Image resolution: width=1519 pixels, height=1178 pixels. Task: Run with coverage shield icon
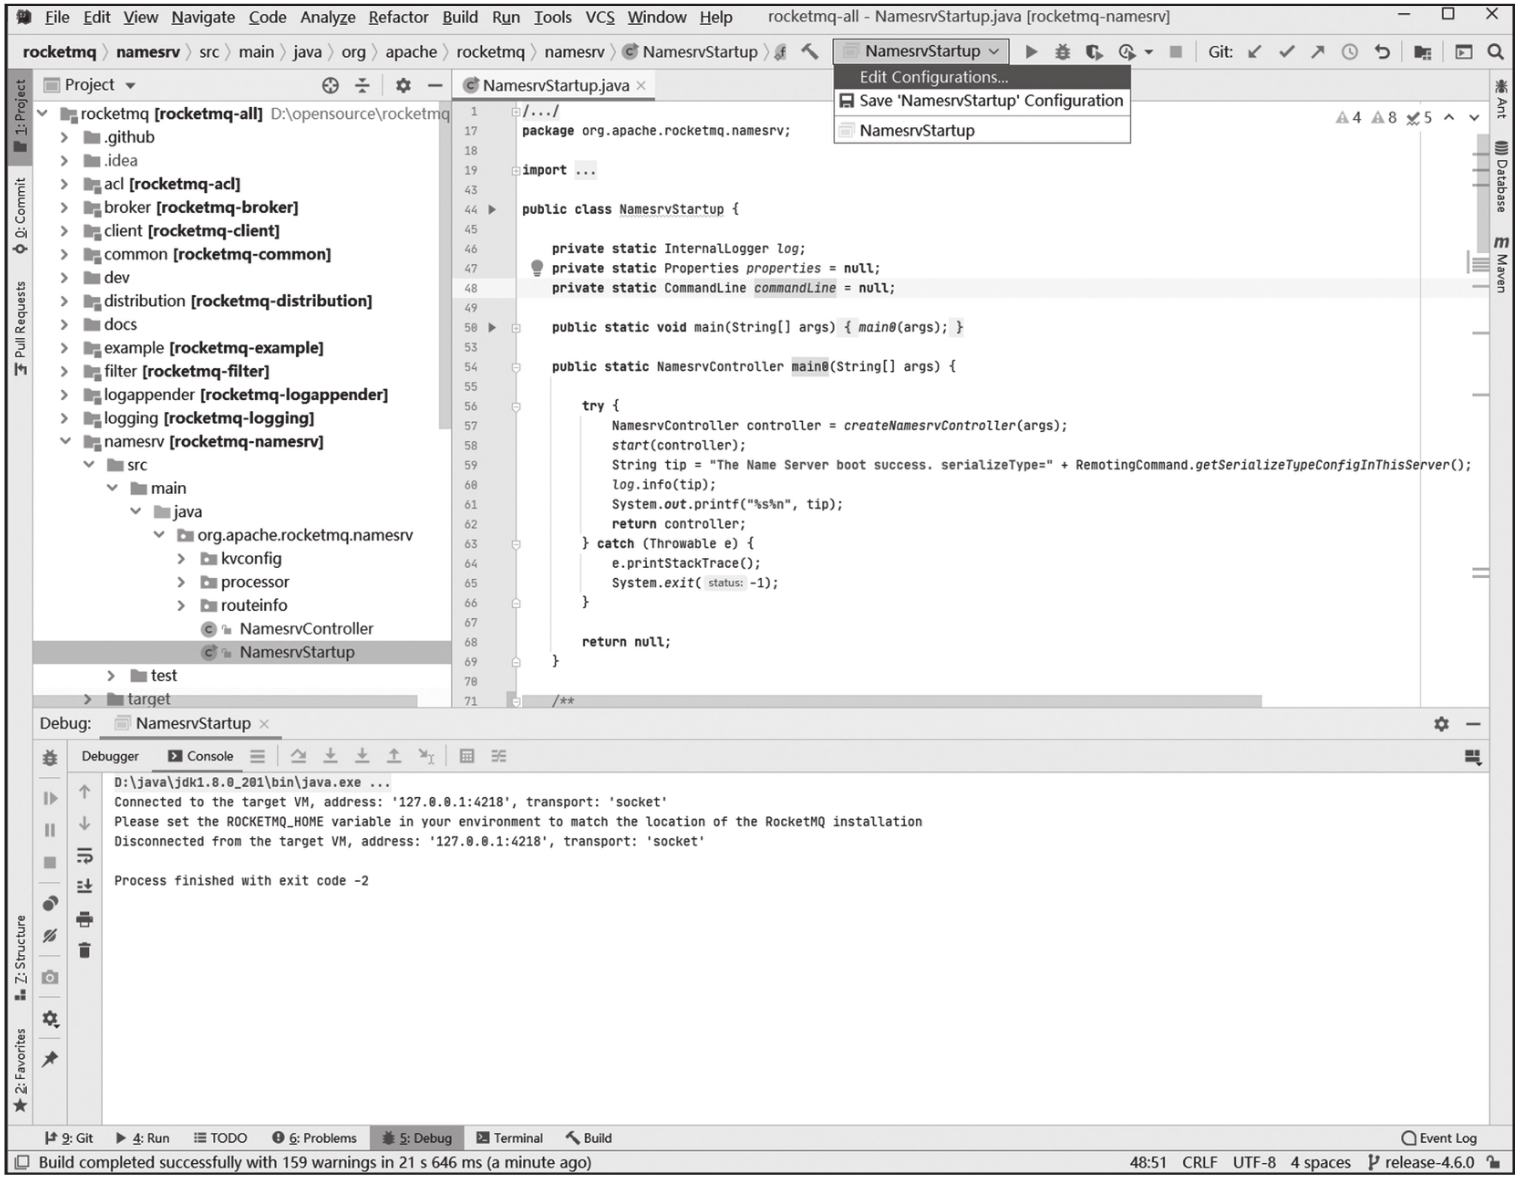tap(1094, 51)
